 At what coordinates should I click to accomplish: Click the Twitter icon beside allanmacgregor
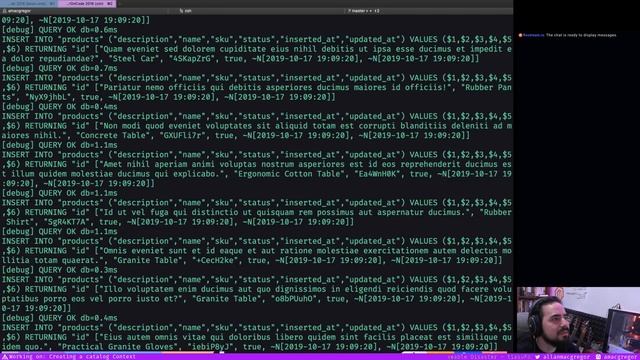(x=538, y=357)
